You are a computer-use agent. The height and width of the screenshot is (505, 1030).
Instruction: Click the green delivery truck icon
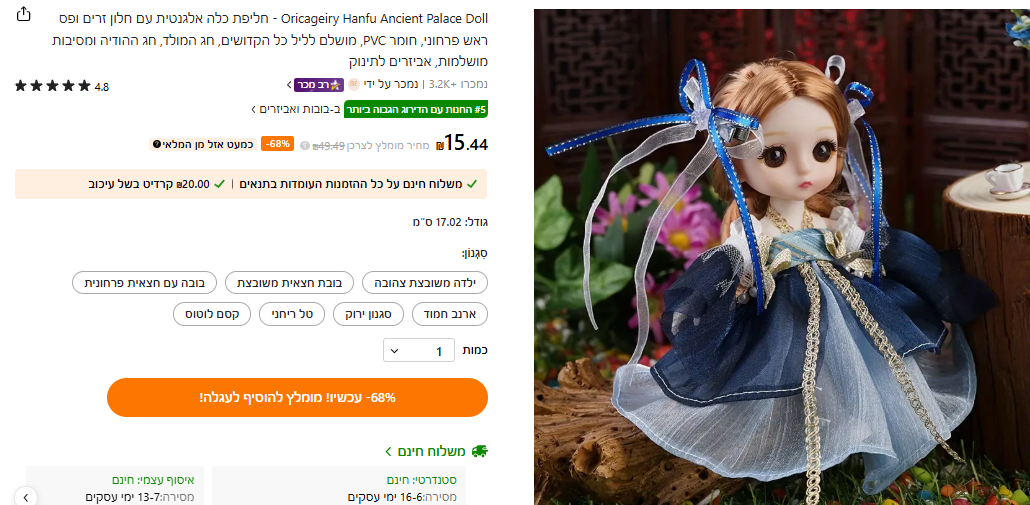coord(480,451)
